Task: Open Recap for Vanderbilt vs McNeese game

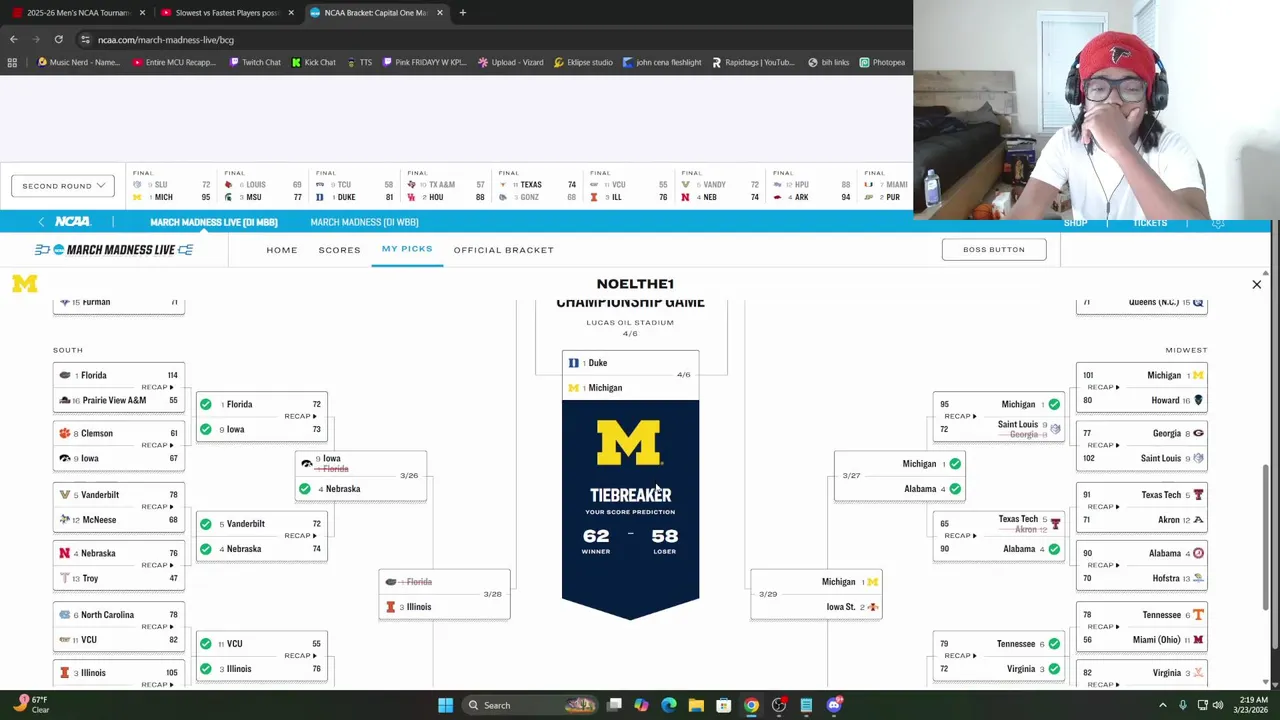Action: pos(156,507)
